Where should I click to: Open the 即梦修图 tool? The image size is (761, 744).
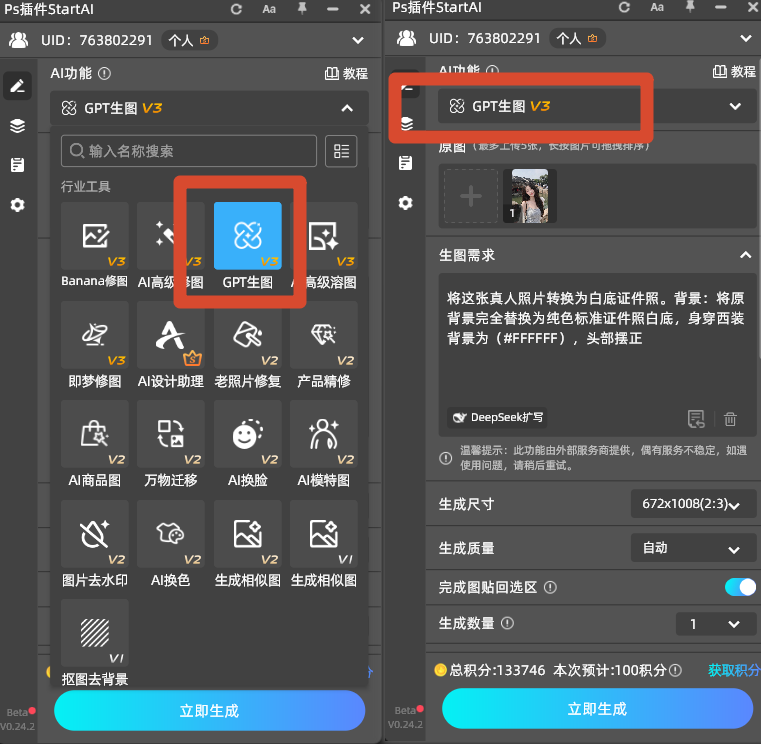[x=95, y=335]
